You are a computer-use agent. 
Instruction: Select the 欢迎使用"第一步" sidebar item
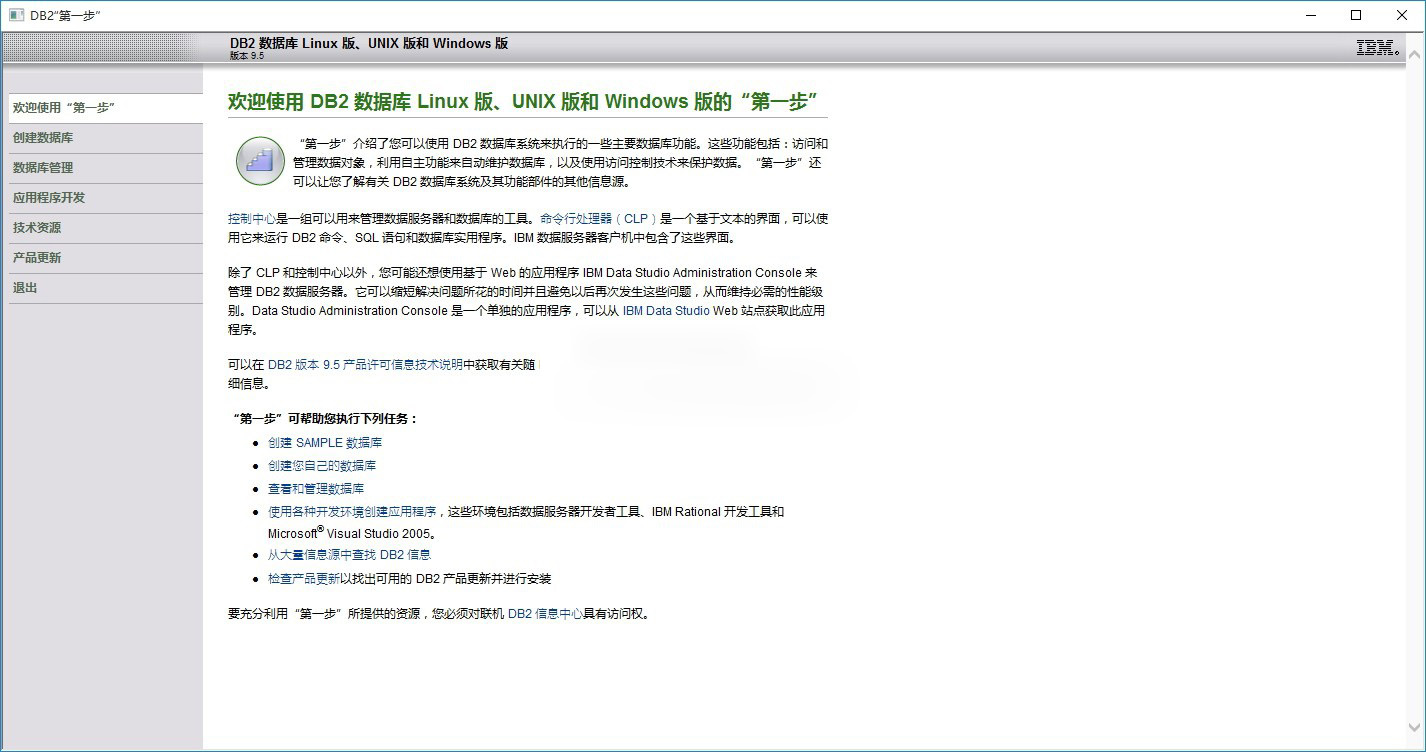coord(105,108)
